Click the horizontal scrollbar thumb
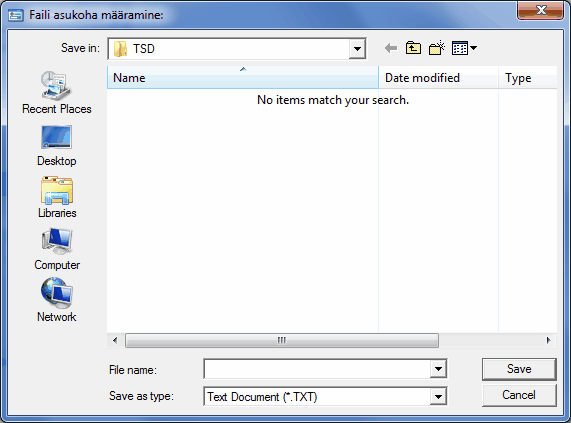 [282, 340]
